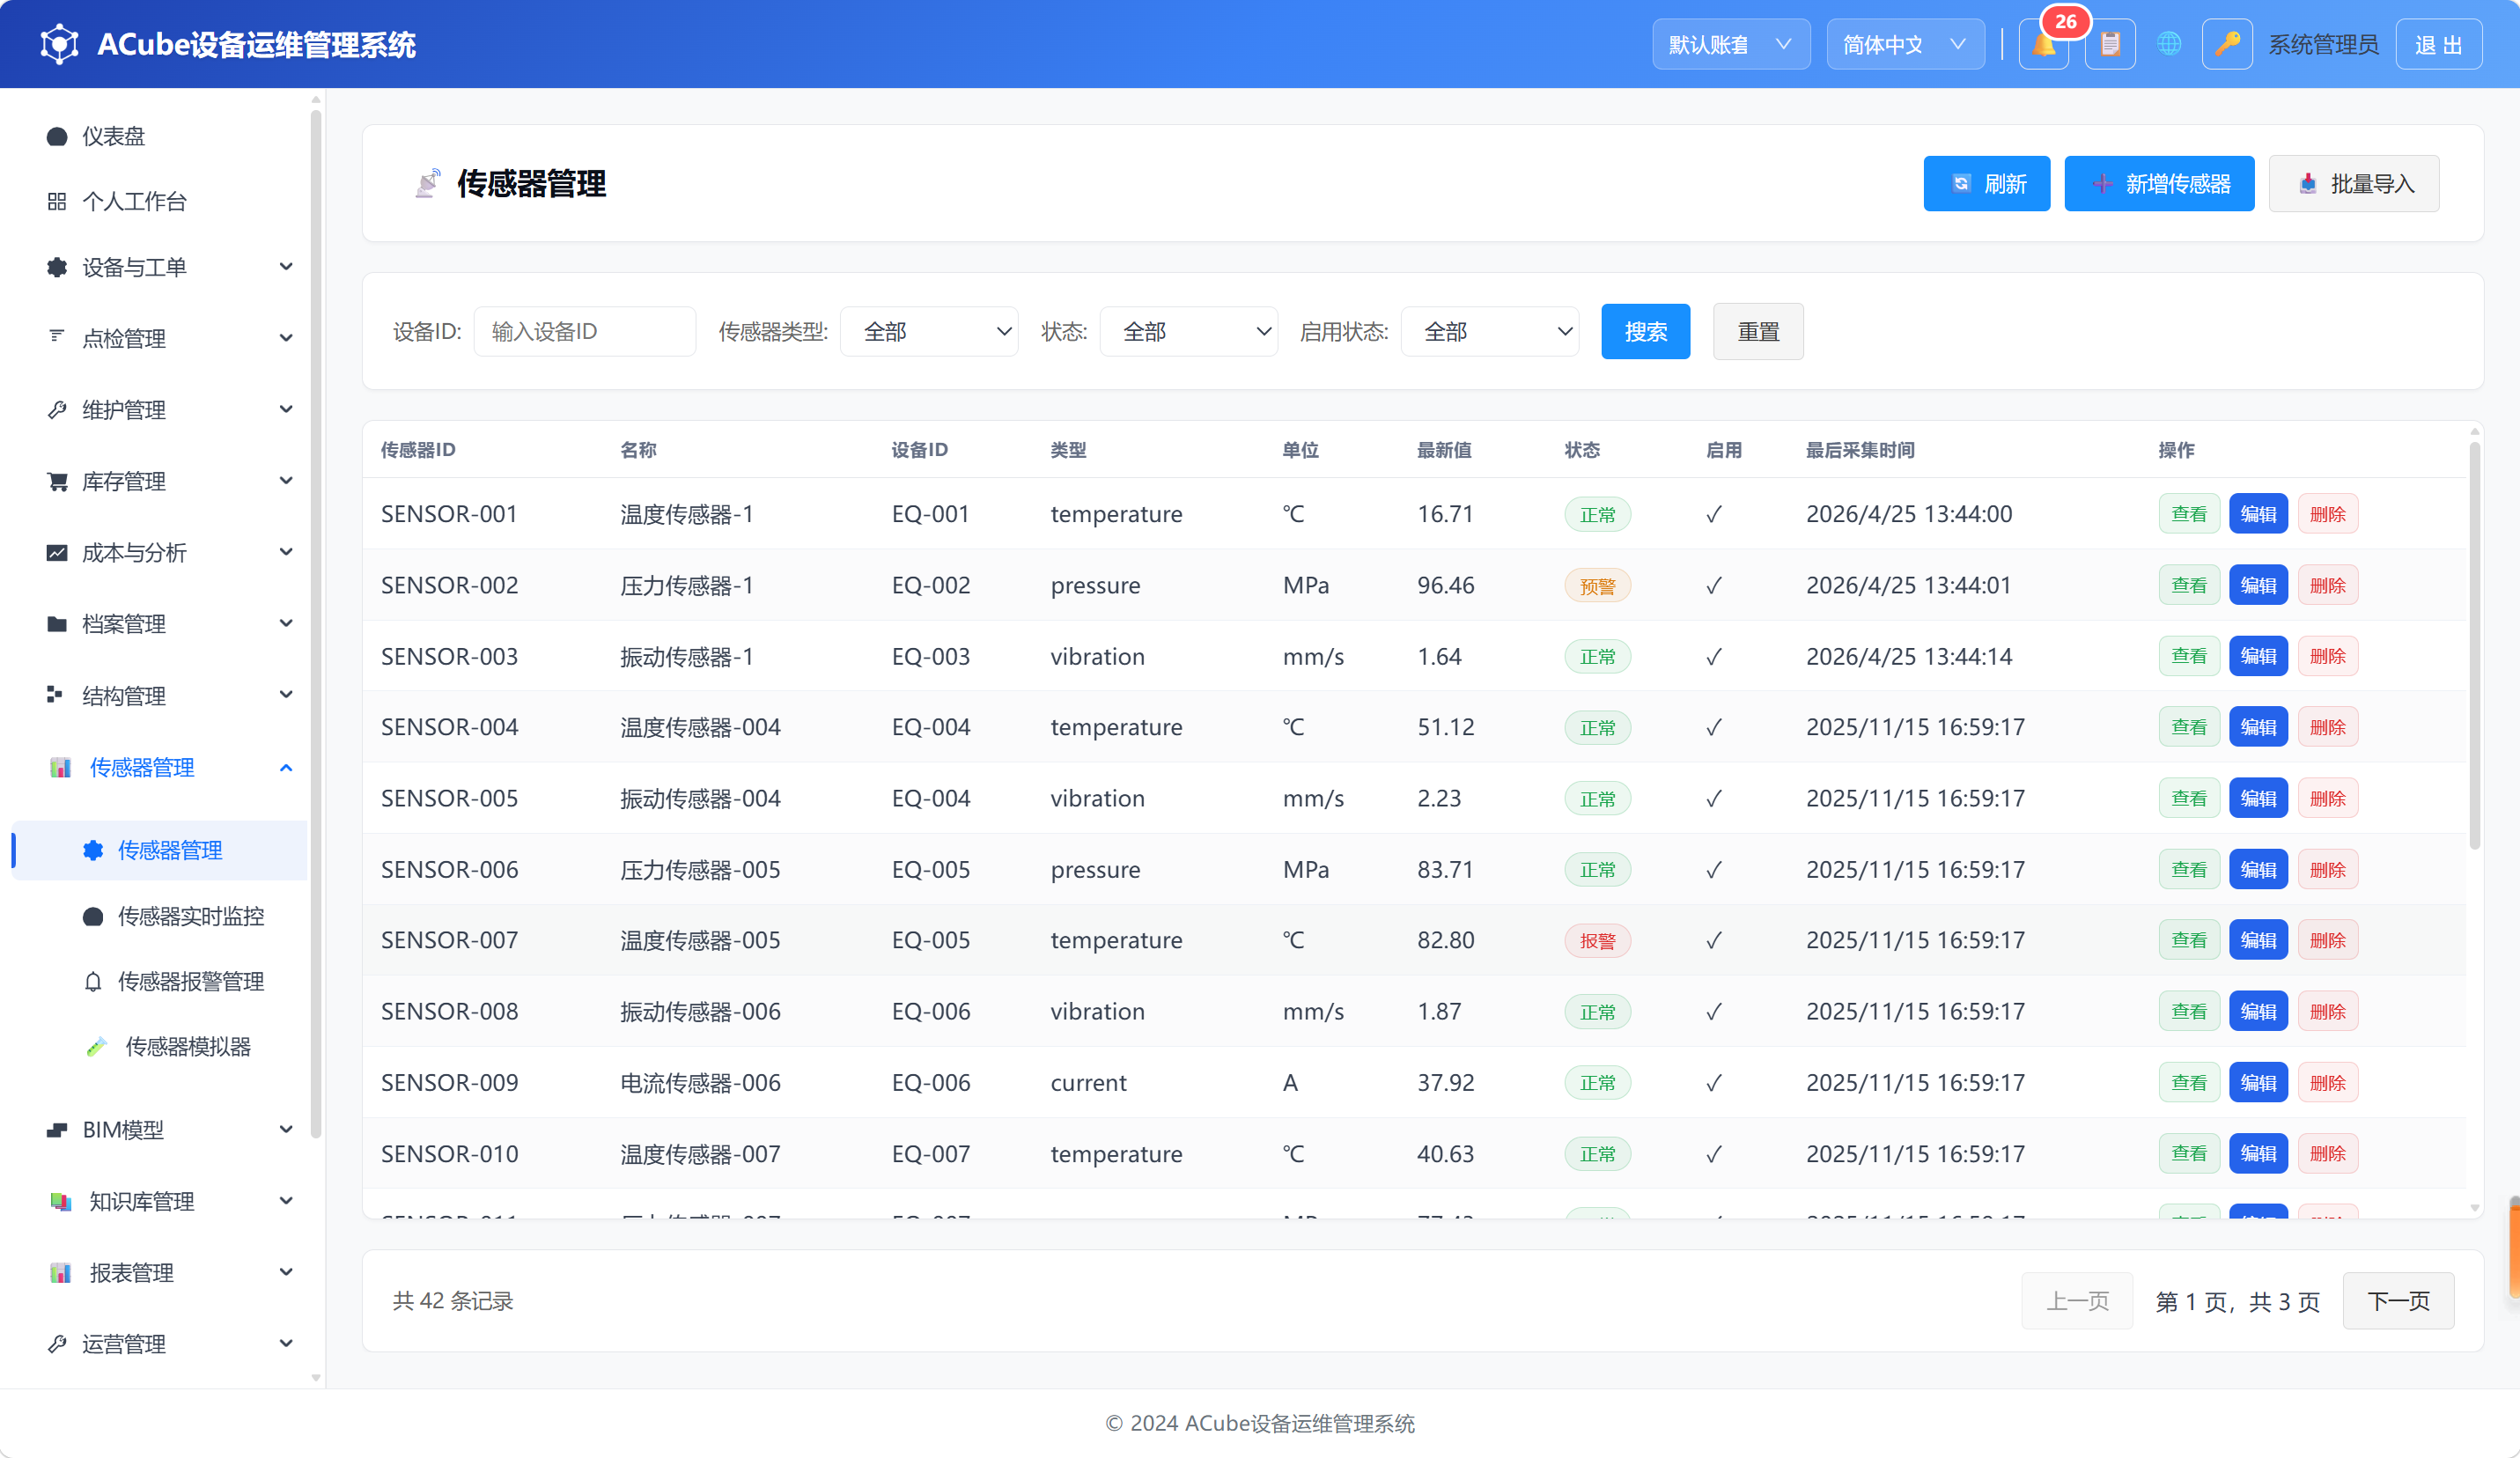Collapse the 传感器管理 parent menu
This screenshot has width=2520, height=1458.
click(162, 767)
